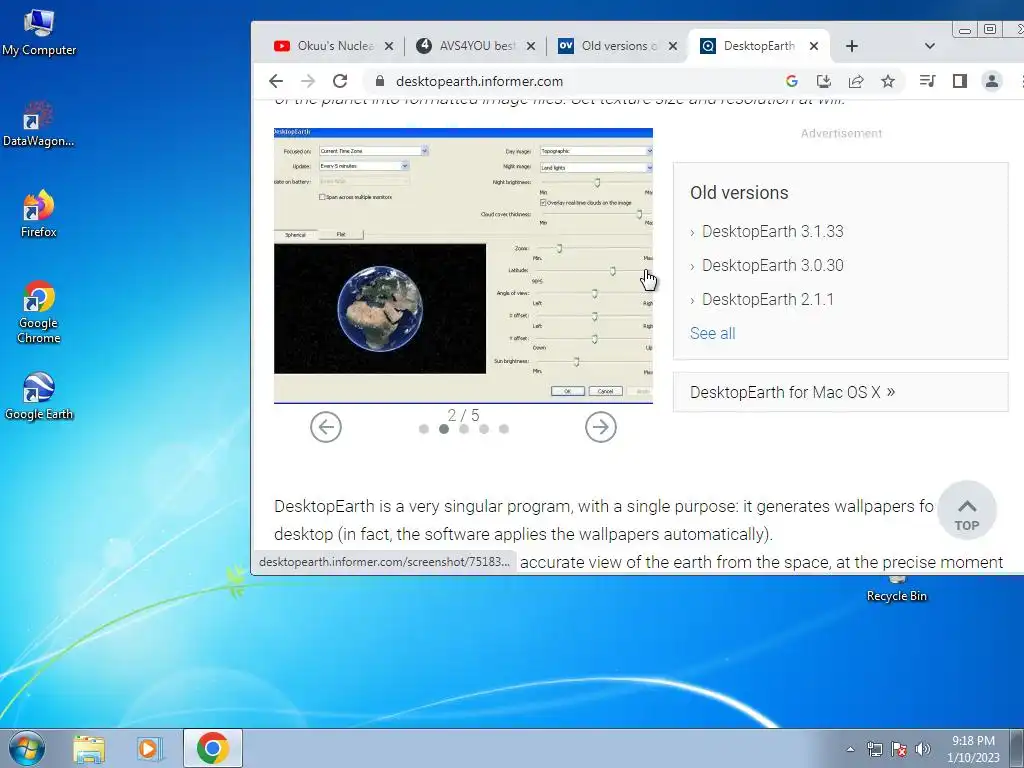Open Windows Explorer from the taskbar
The image size is (1024, 768).
pyautogui.click(x=89, y=748)
